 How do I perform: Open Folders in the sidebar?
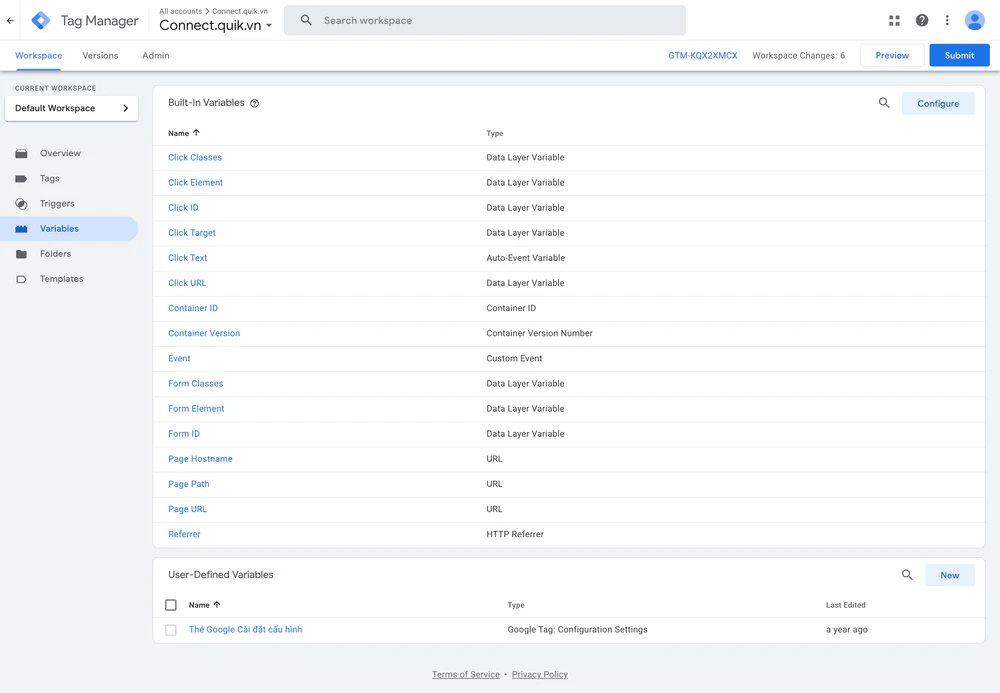coord(55,254)
